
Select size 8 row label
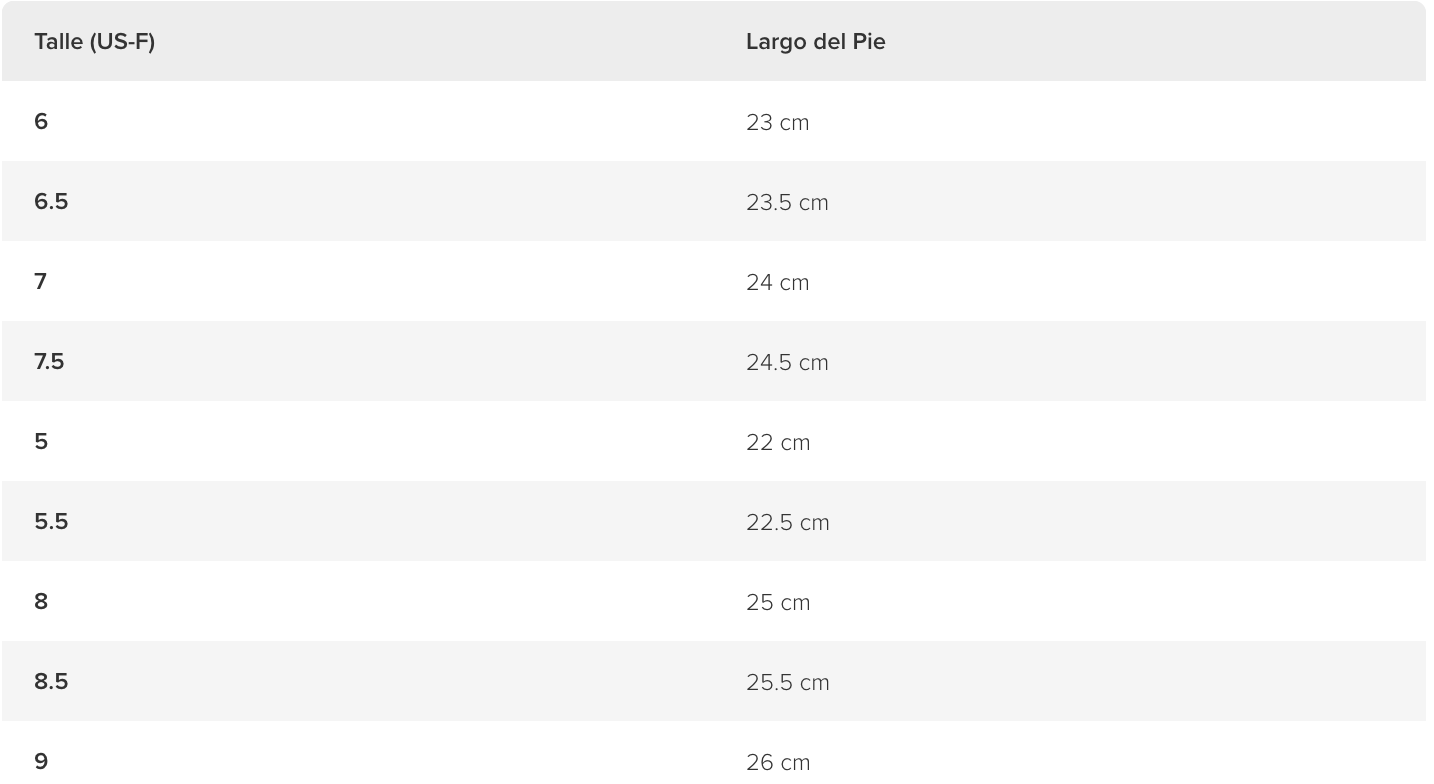tap(41, 601)
